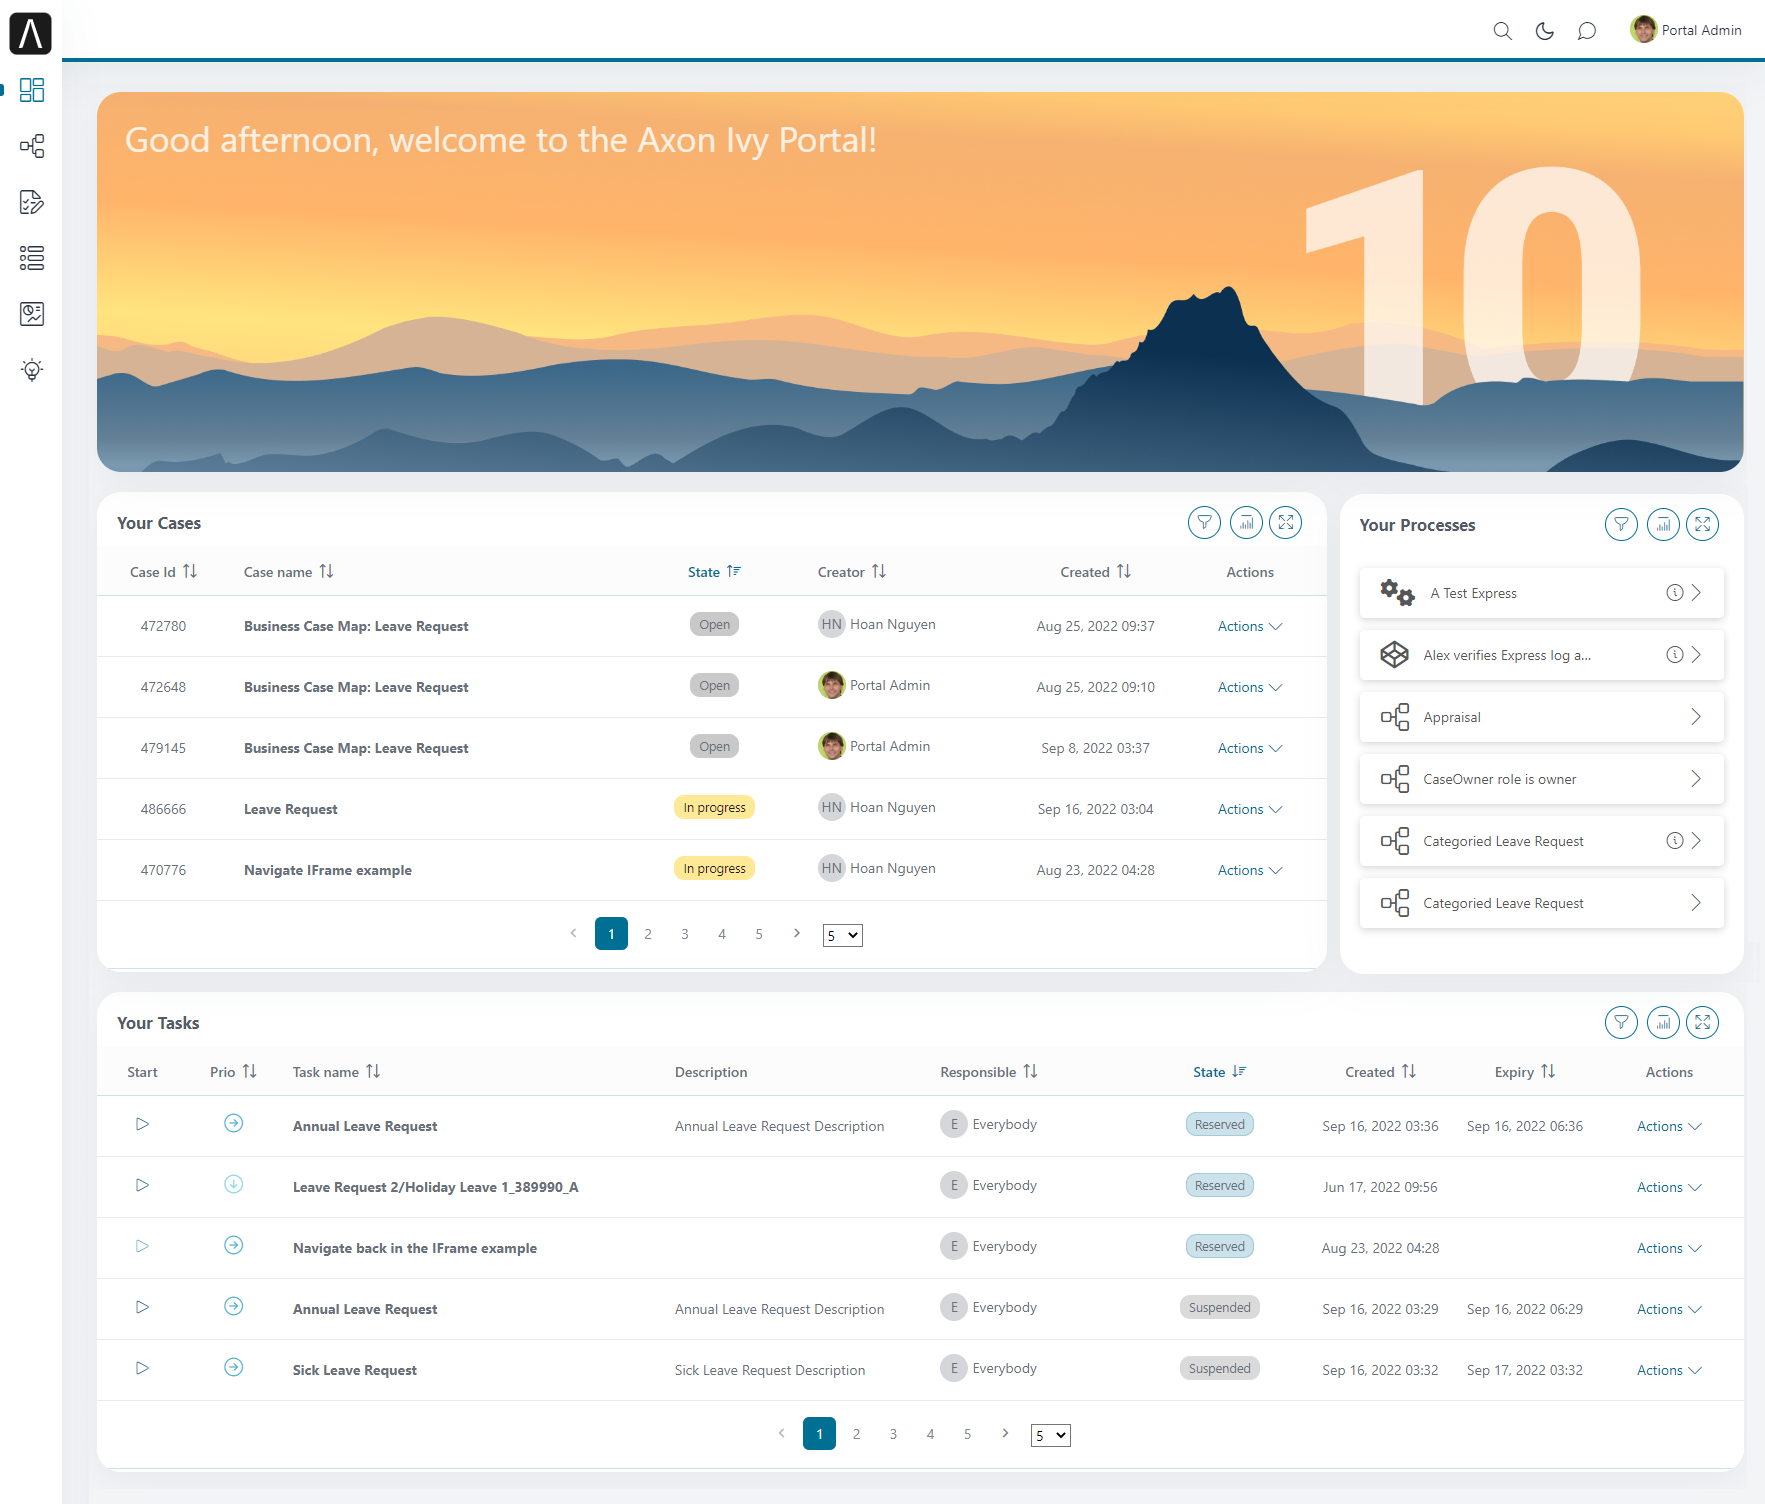Open the page size dropdown showing 5
This screenshot has height=1504, width=1765.
click(x=842, y=934)
